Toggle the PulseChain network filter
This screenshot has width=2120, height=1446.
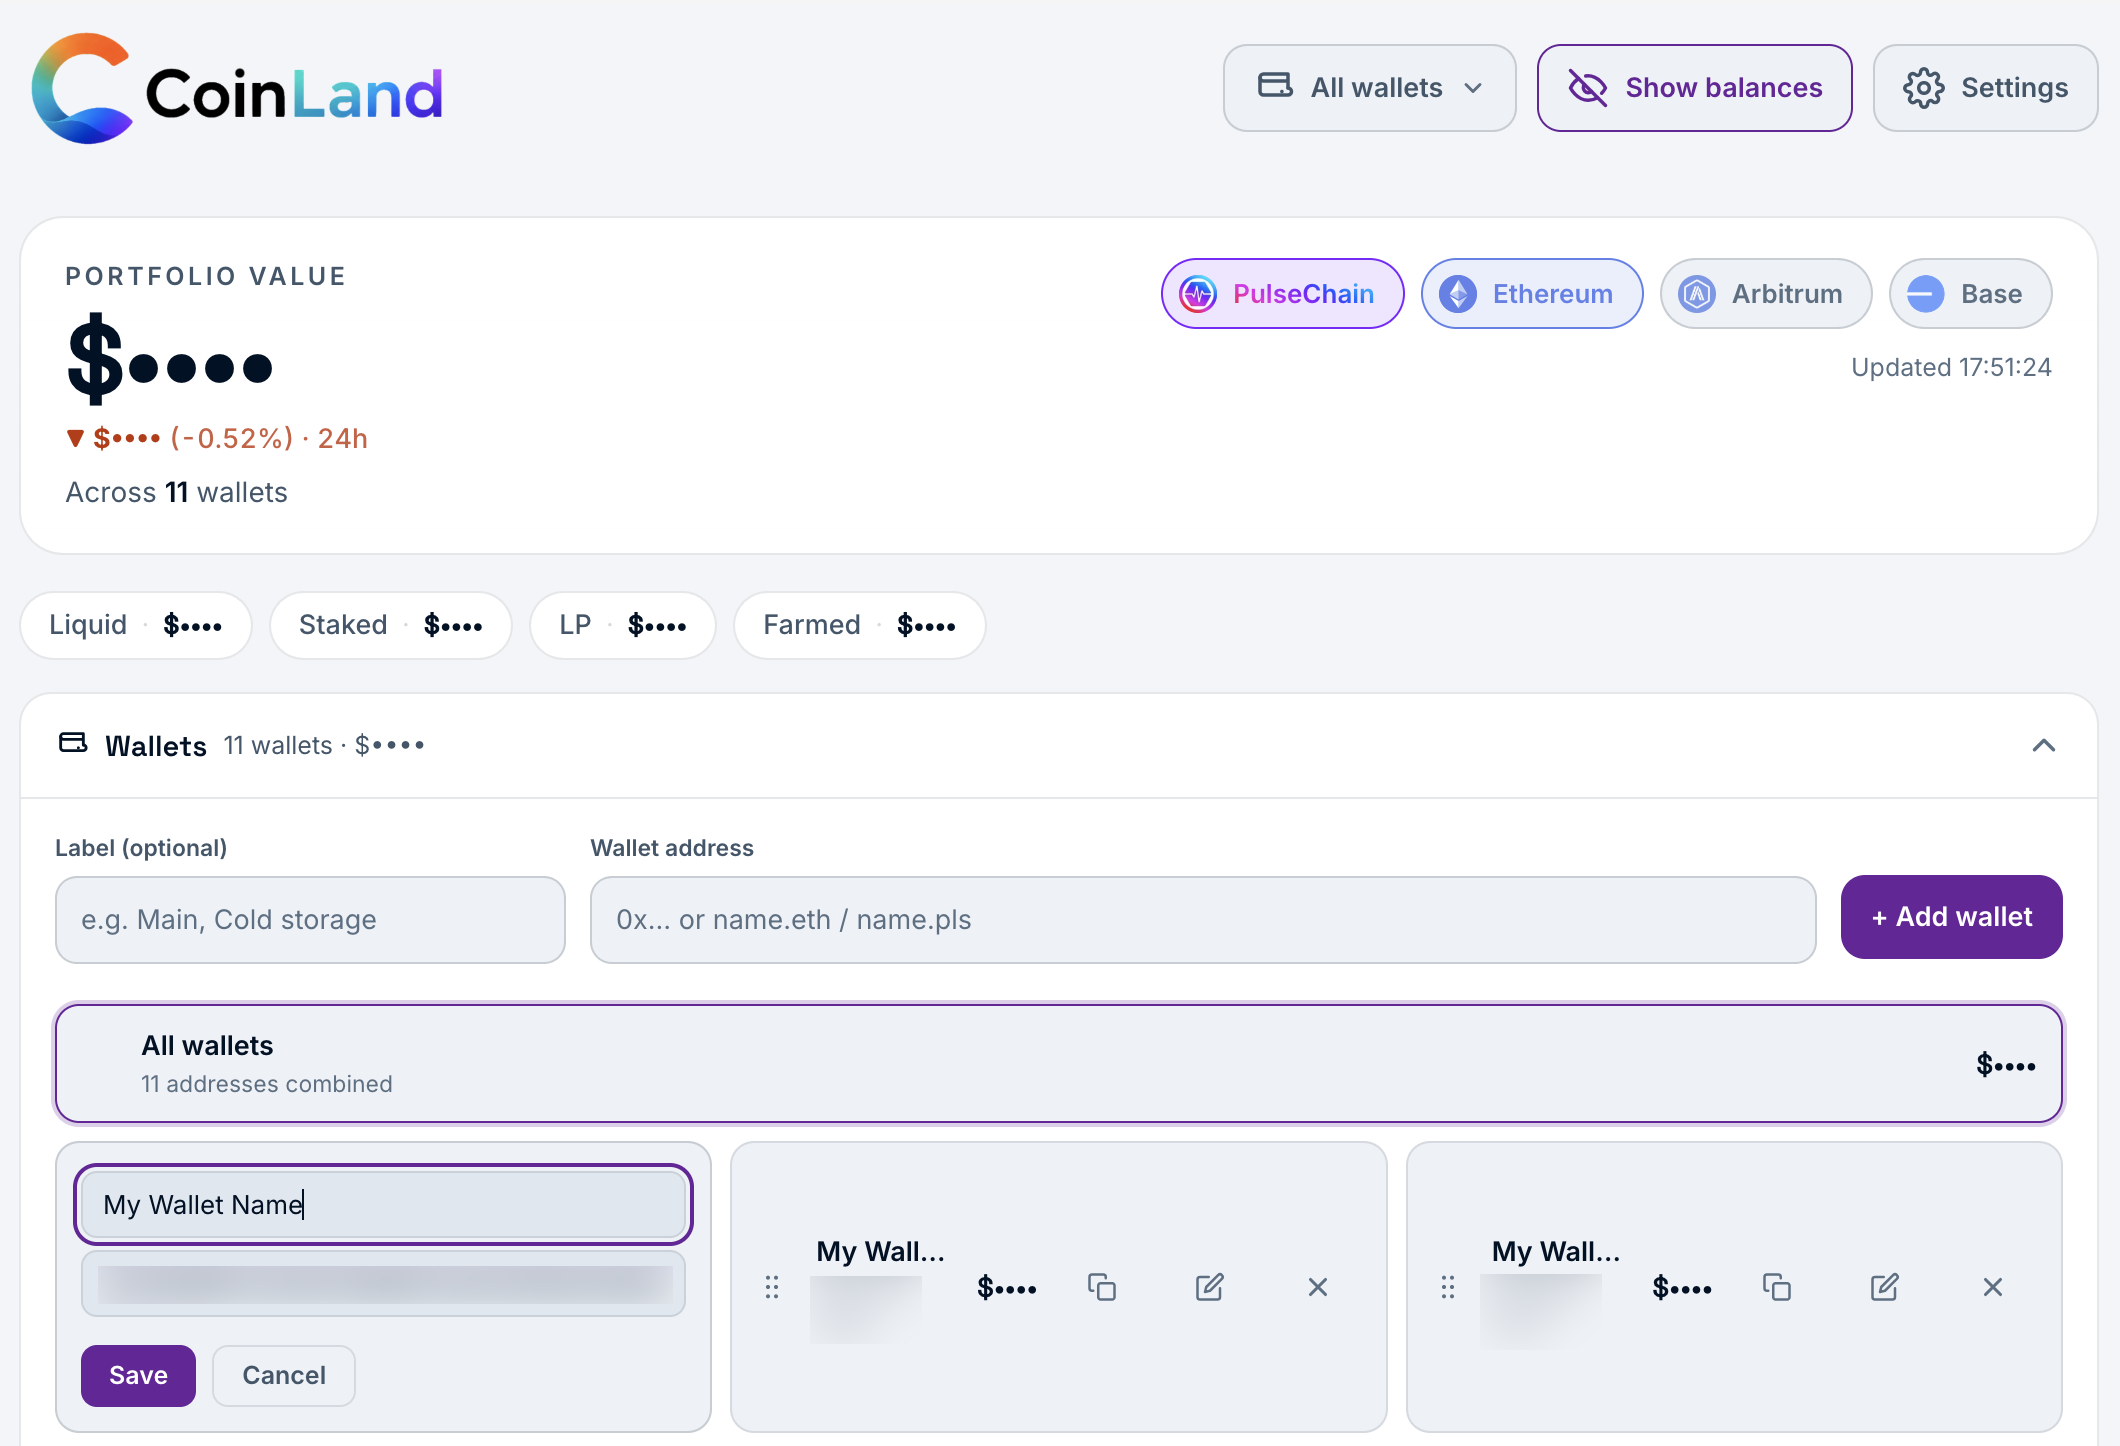point(1282,294)
